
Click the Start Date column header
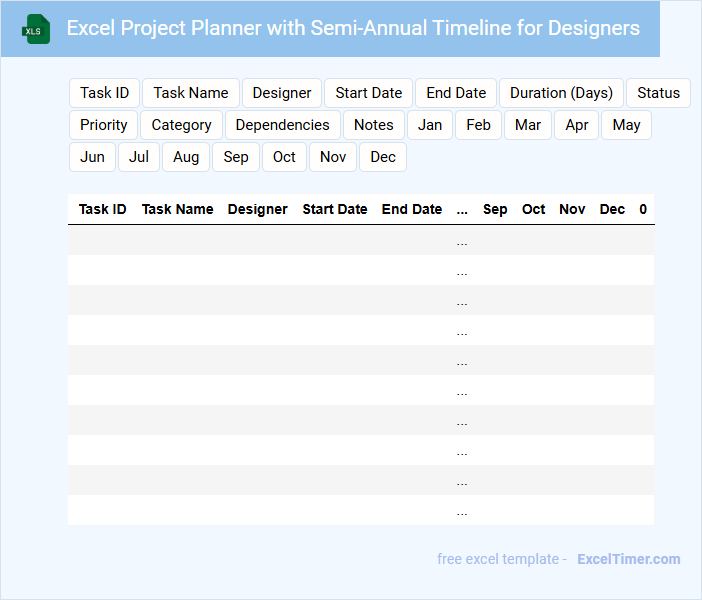[335, 209]
